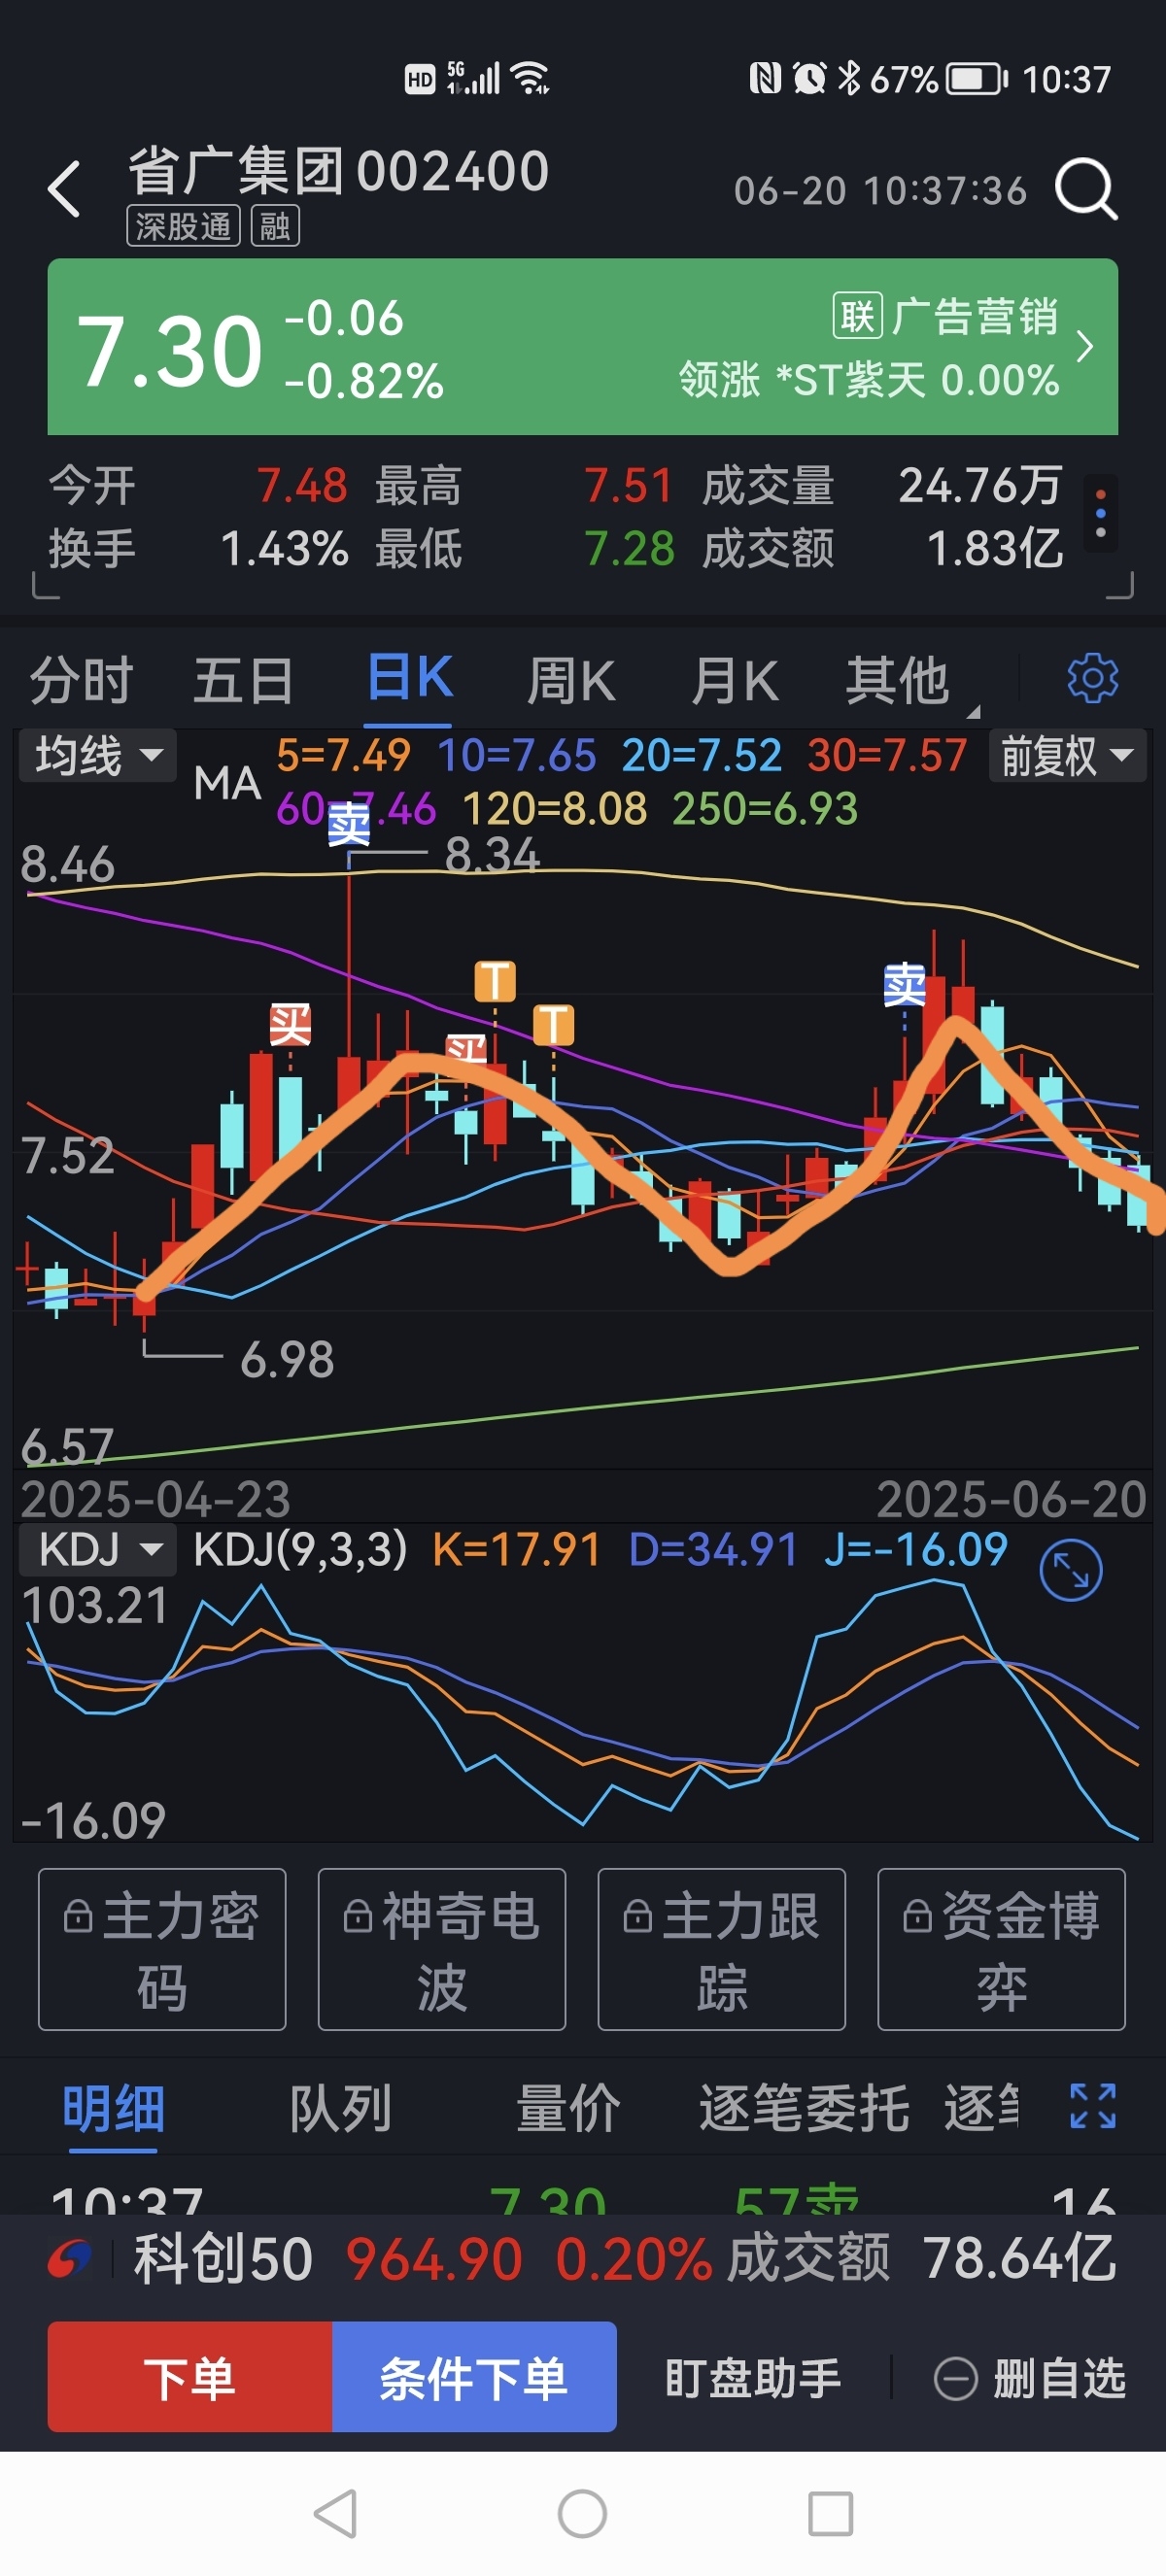Select the 明细 tab
This screenshot has width=1166, height=2576.
[x=113, y=2108]
